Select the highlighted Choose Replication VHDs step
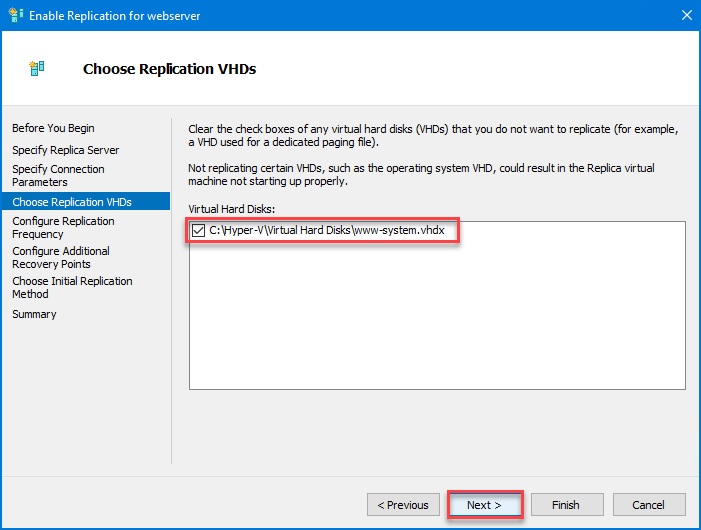701x530 pixels. click(72, 202)
